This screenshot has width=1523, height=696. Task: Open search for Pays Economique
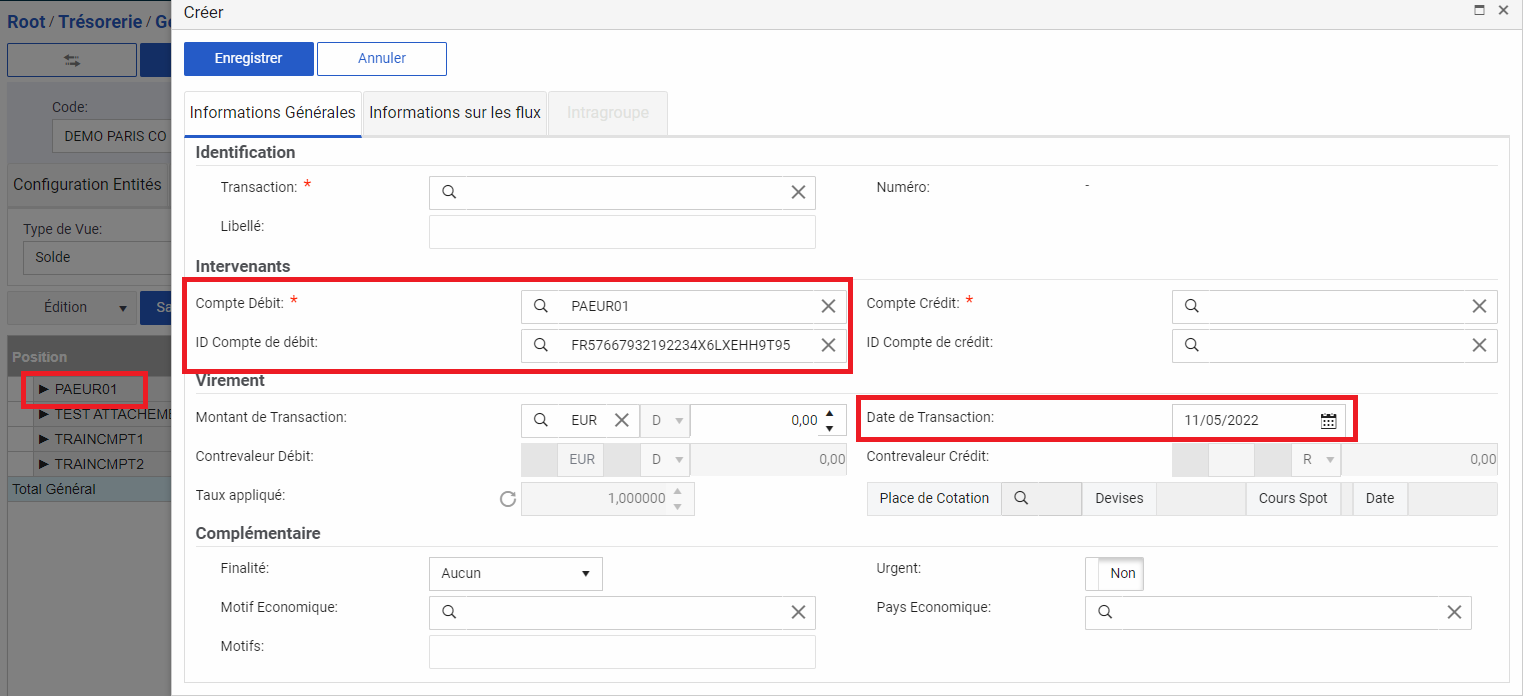[1104, 612]
